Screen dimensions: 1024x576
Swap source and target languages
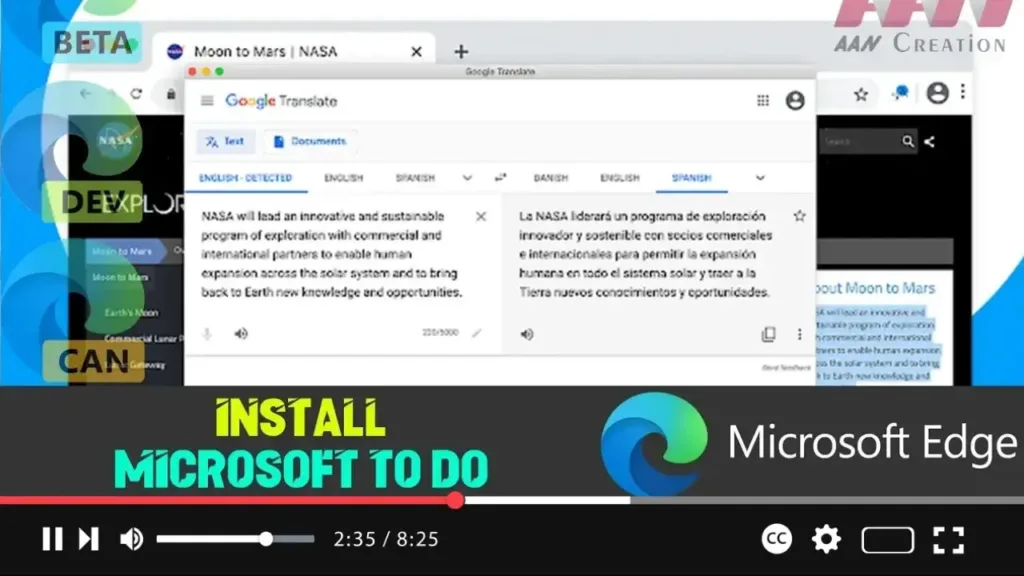pos(500,178)
